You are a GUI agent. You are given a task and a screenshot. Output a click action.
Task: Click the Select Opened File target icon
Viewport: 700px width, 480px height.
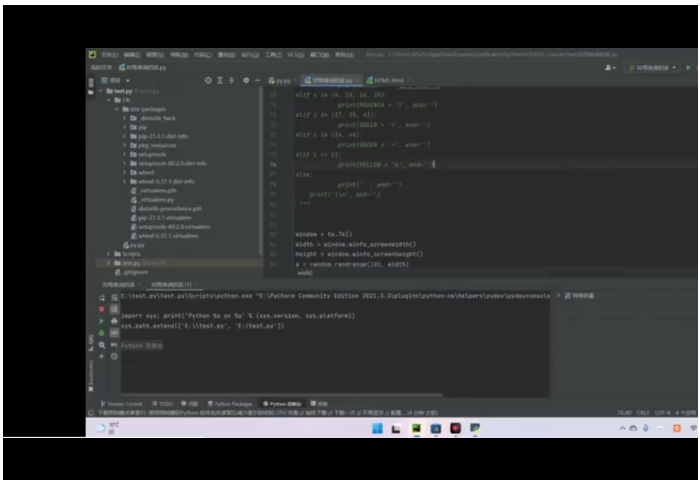[x=208, y=80]
